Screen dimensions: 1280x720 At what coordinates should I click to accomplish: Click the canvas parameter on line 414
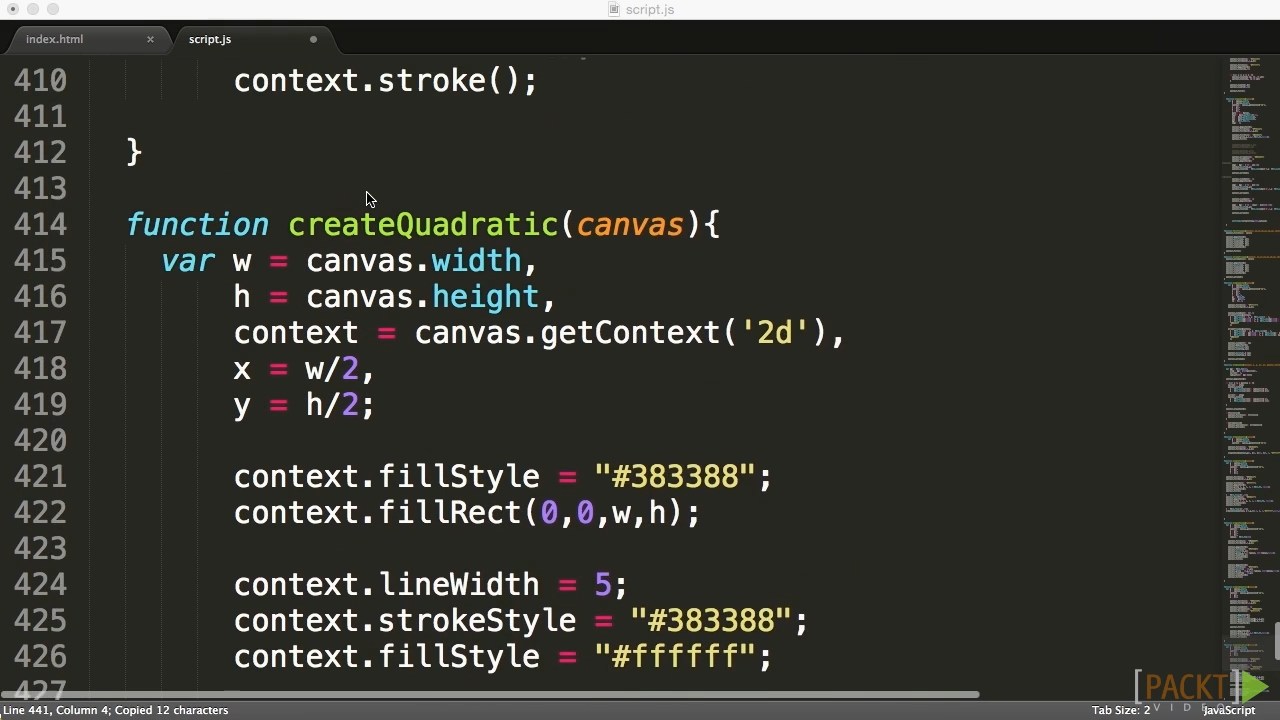(x=630, y=224)
